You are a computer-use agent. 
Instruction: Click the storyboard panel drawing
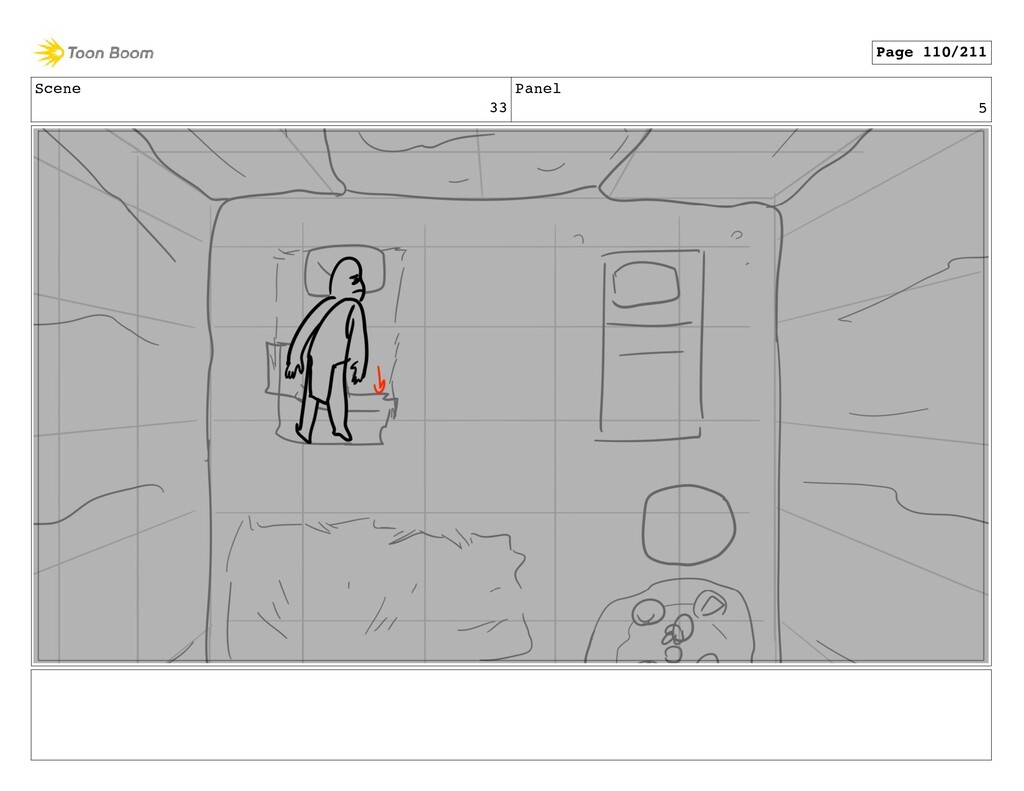(x=511, y=396)
